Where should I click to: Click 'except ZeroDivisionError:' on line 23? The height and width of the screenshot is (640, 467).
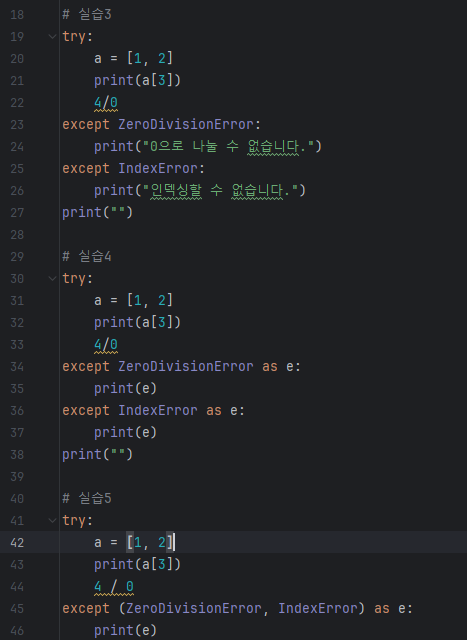161,124
